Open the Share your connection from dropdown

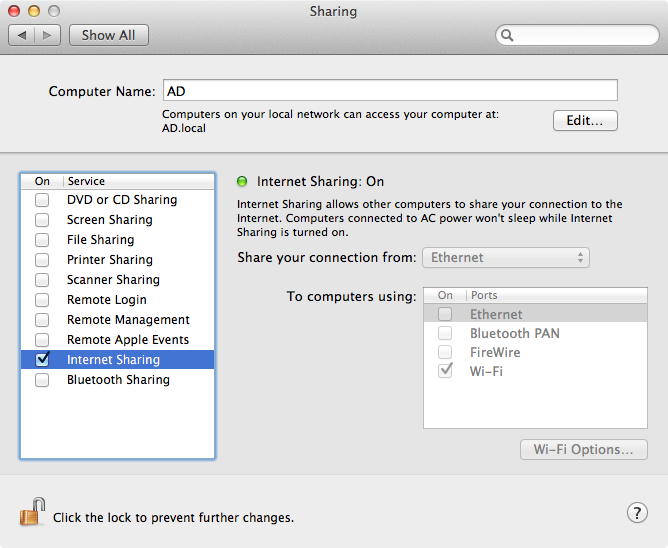(506, 257)
